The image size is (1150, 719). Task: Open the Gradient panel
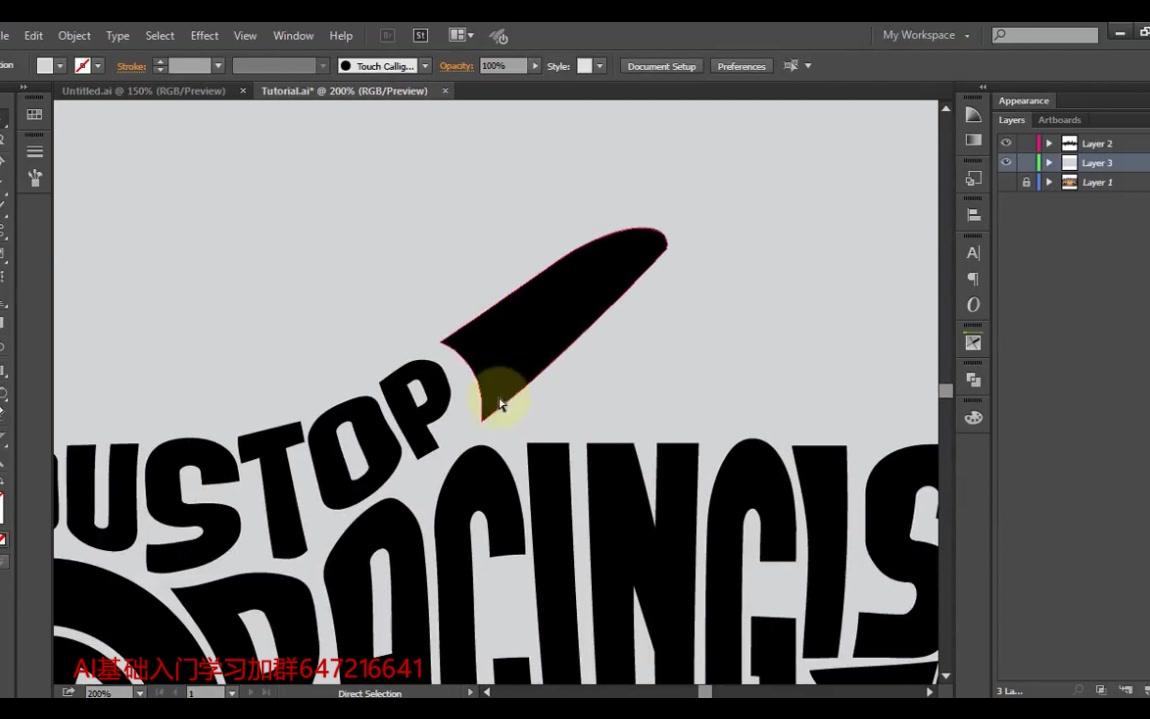tap(972, 141)
